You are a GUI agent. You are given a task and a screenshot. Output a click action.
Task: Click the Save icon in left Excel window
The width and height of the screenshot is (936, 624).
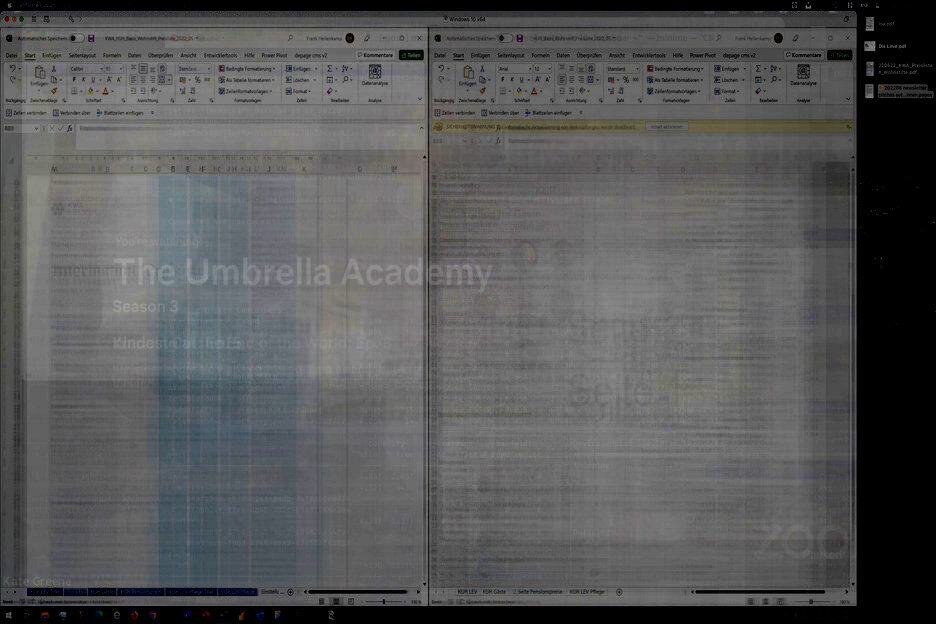pos(91,38)
